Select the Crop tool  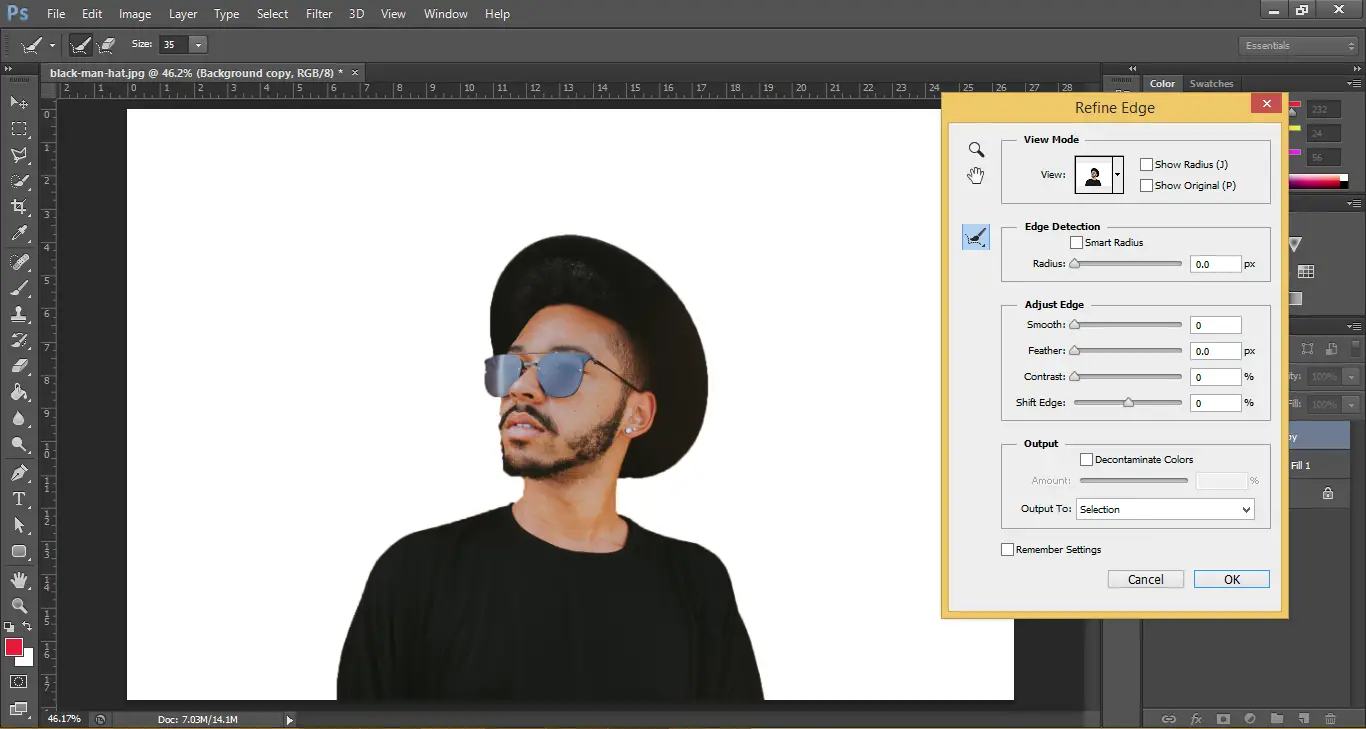(19, 207)
